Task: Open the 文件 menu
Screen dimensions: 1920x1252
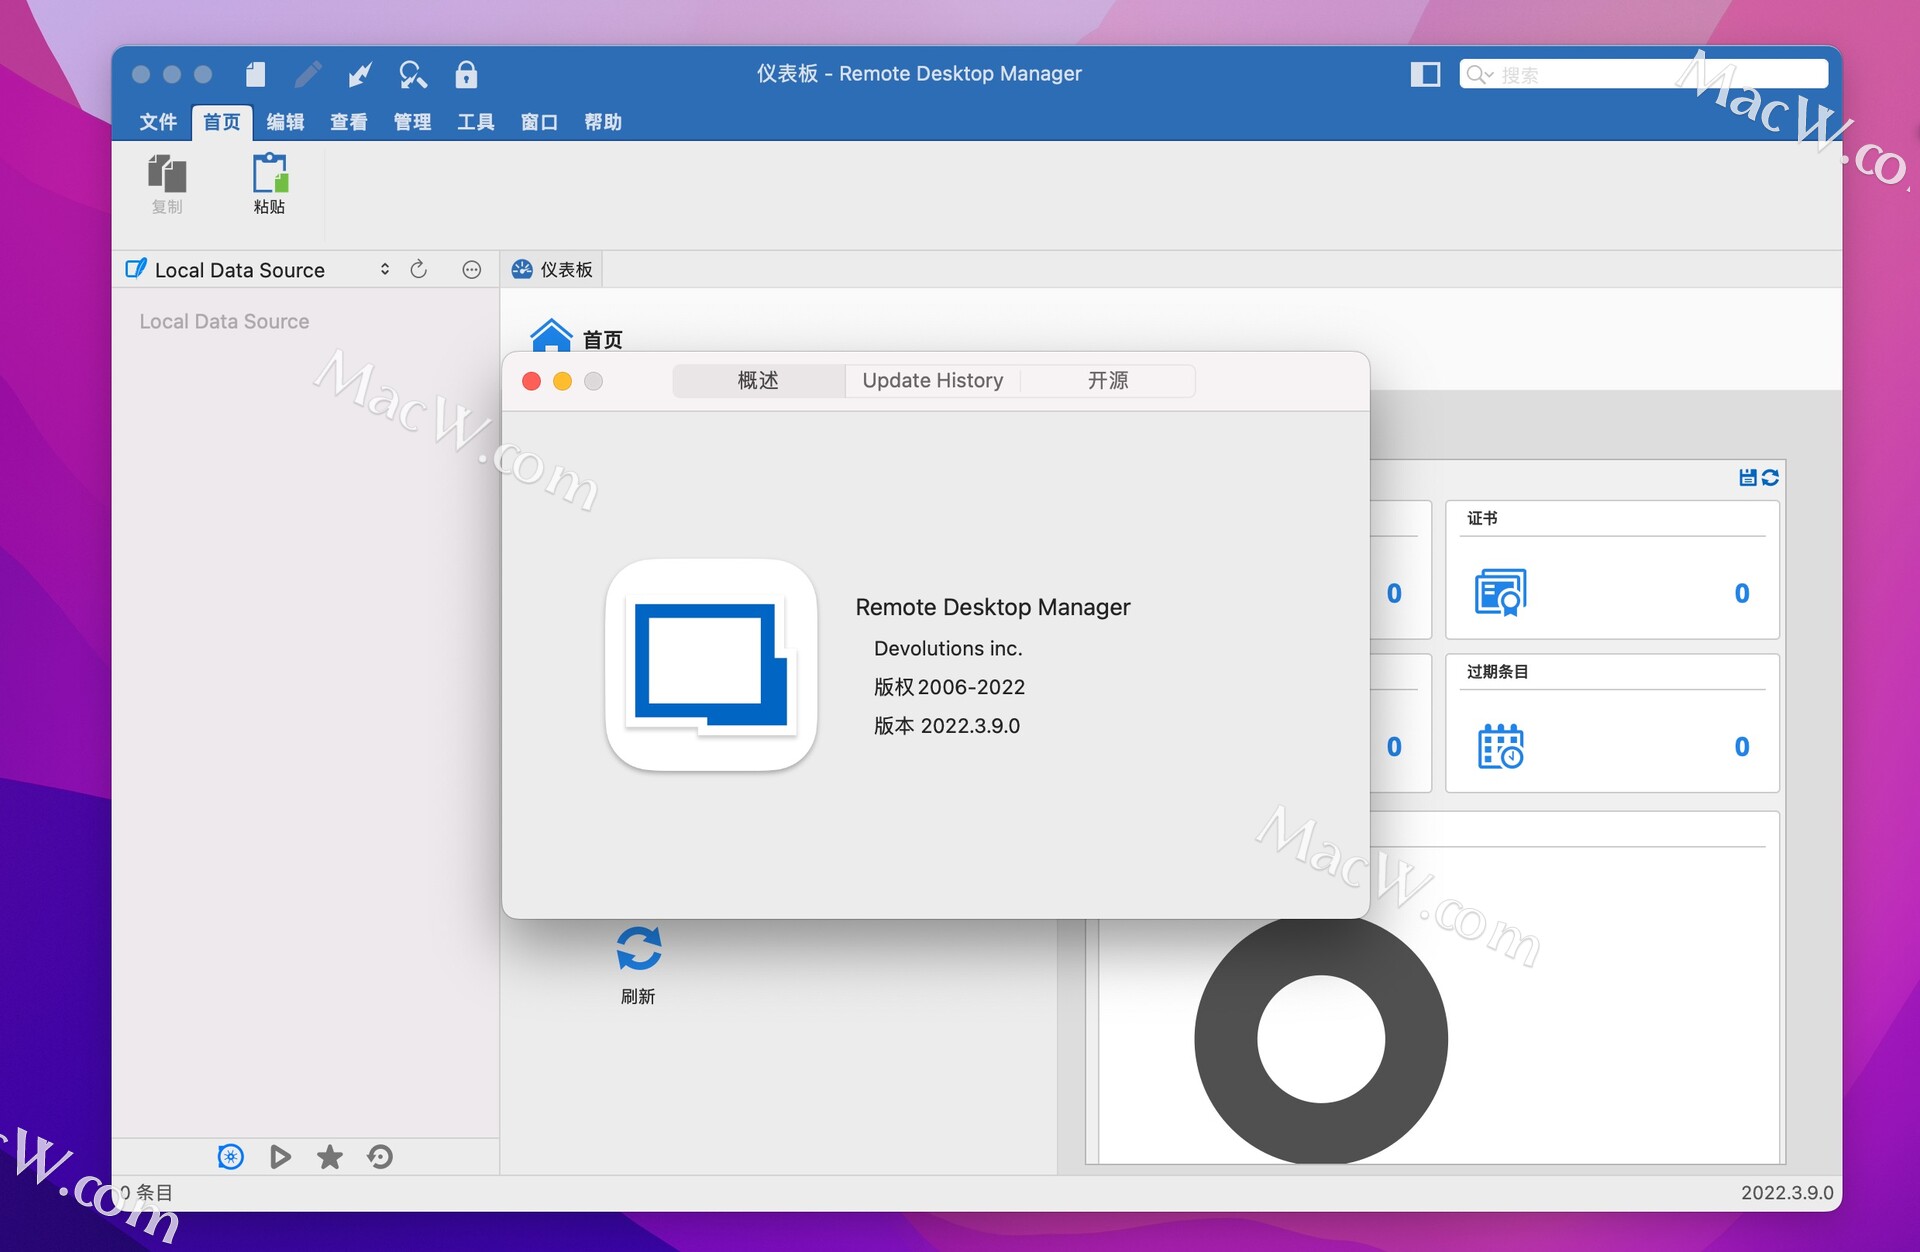Action: pos(158,122)
